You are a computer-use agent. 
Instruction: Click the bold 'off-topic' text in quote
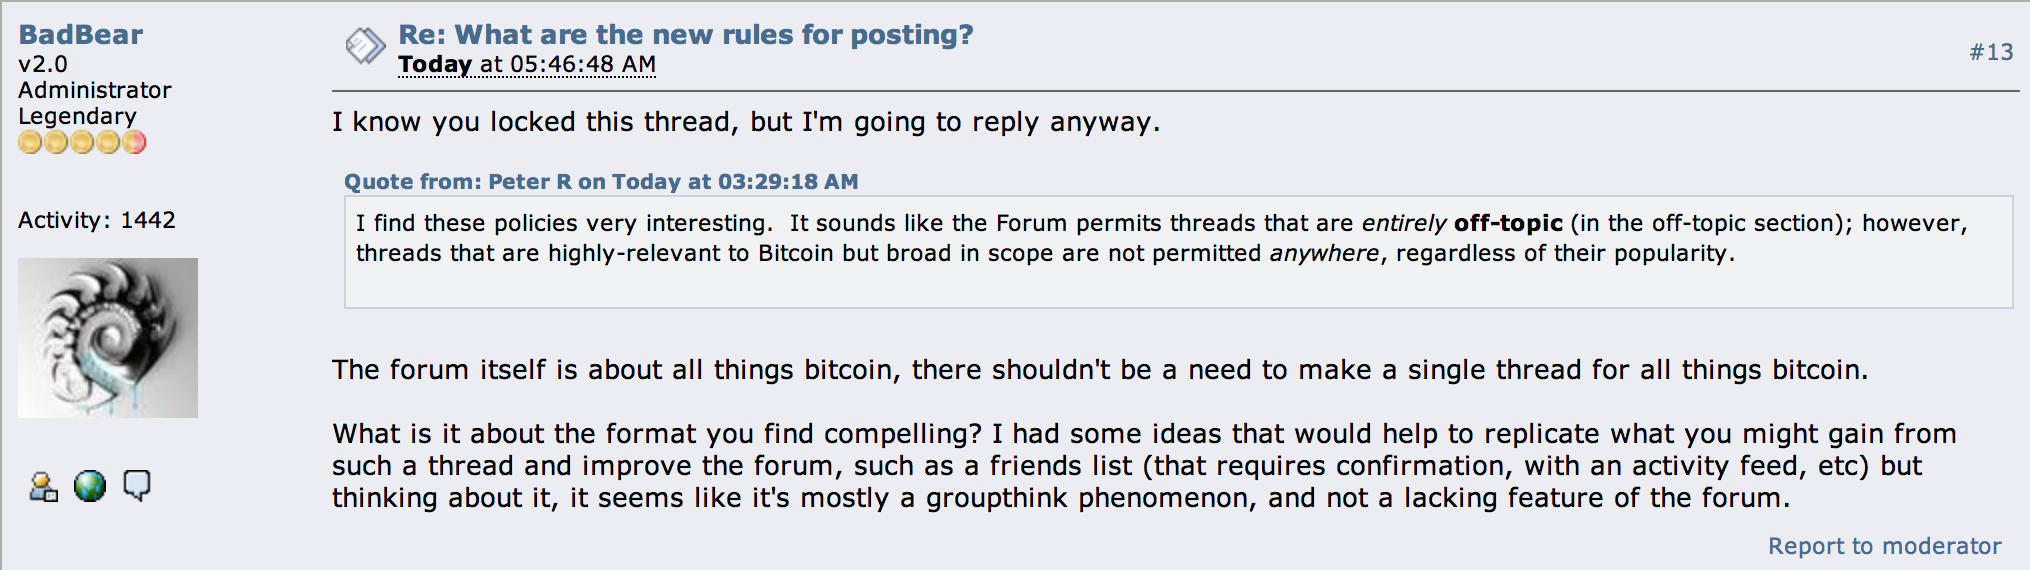coord(1508,223)
